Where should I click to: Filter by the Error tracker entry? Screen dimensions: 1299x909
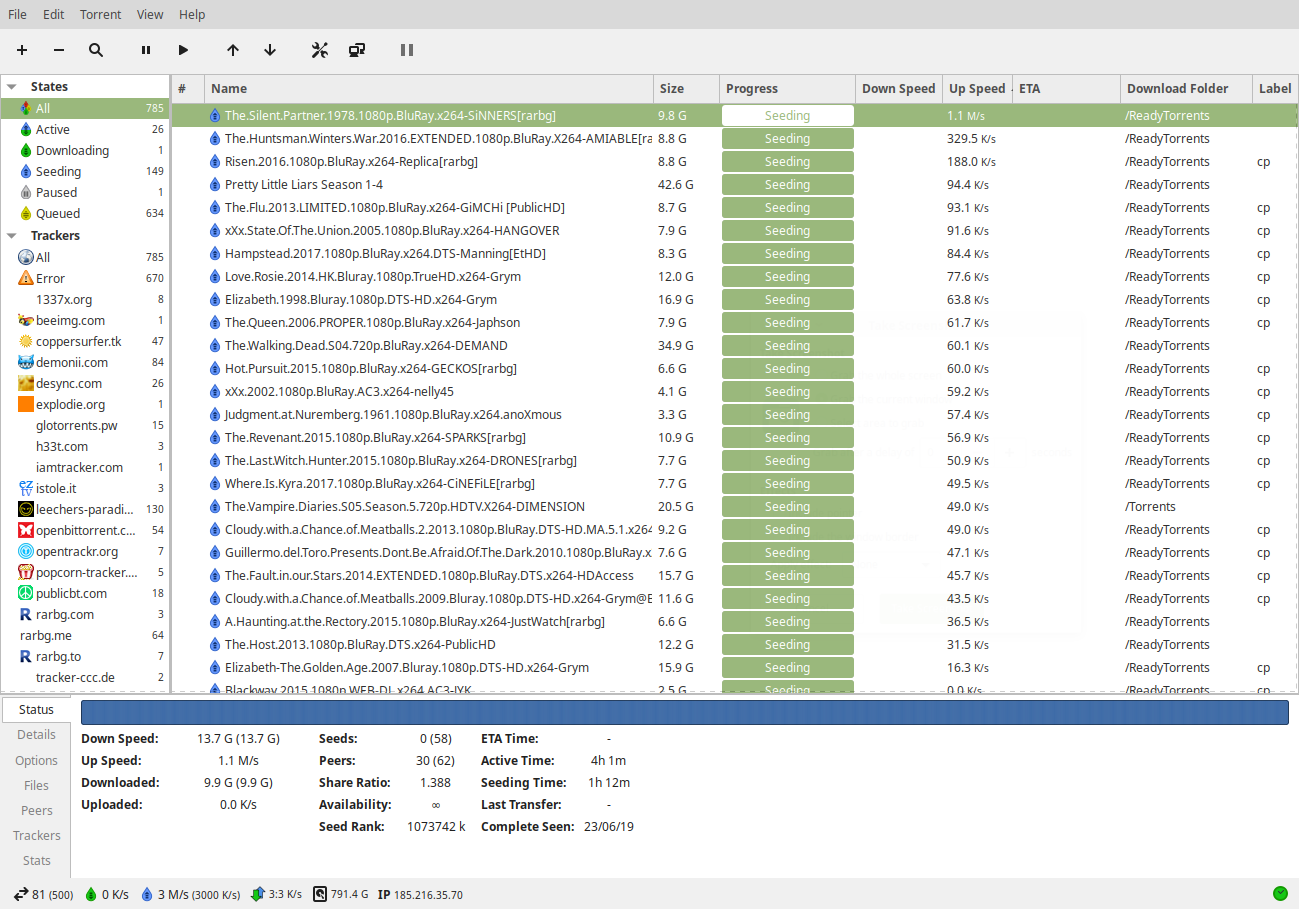point(85,278)
